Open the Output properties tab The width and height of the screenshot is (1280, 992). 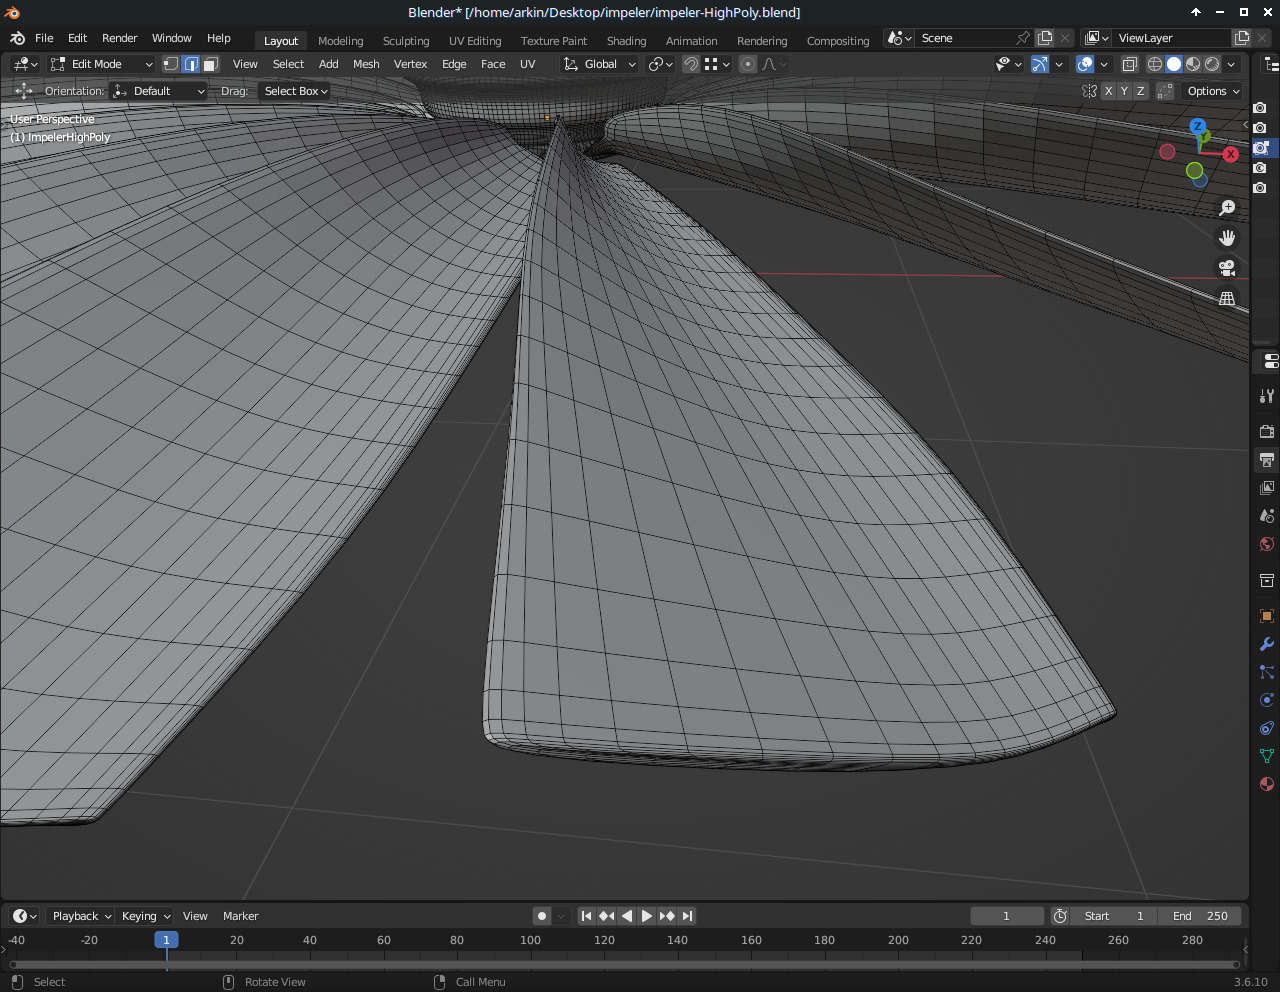pyautogui.click(x=1266, y=460)
